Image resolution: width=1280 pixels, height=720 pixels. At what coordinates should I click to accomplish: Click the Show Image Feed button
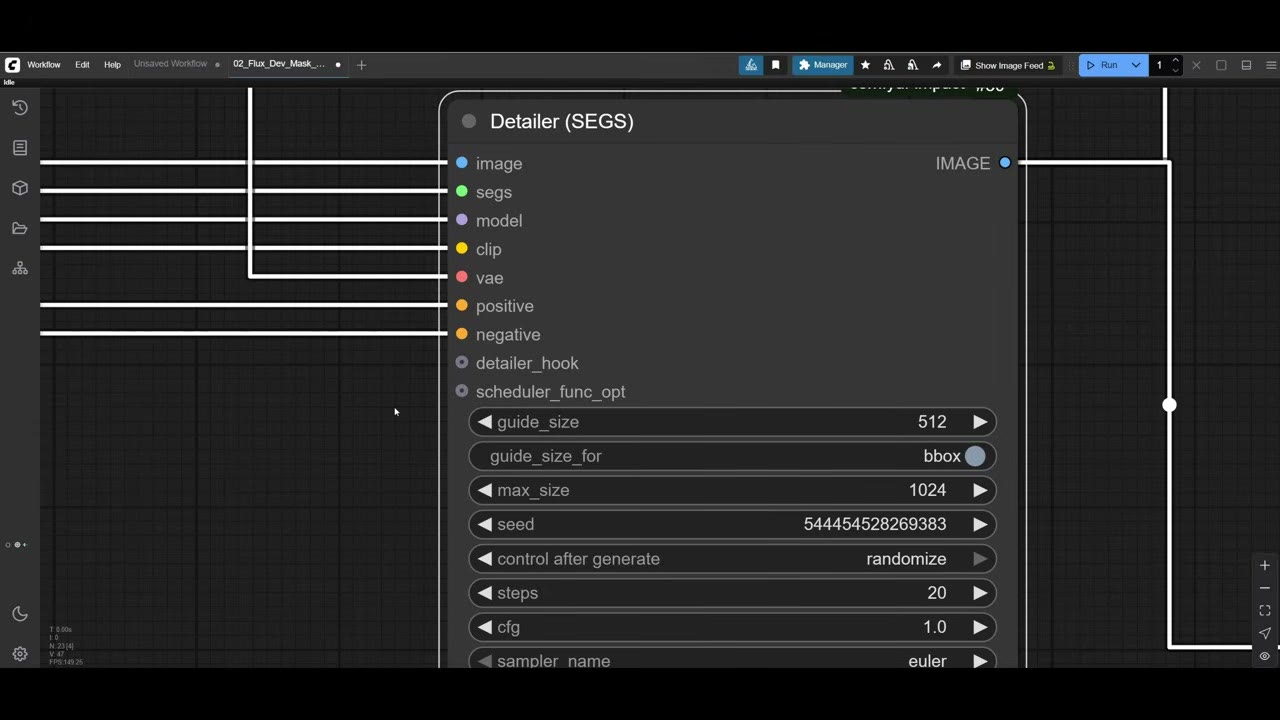pos(1008,65)
